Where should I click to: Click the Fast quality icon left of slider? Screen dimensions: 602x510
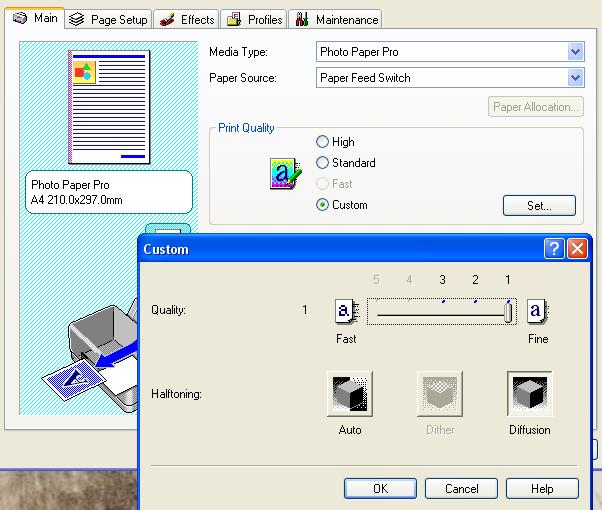[x=345, y=311]
